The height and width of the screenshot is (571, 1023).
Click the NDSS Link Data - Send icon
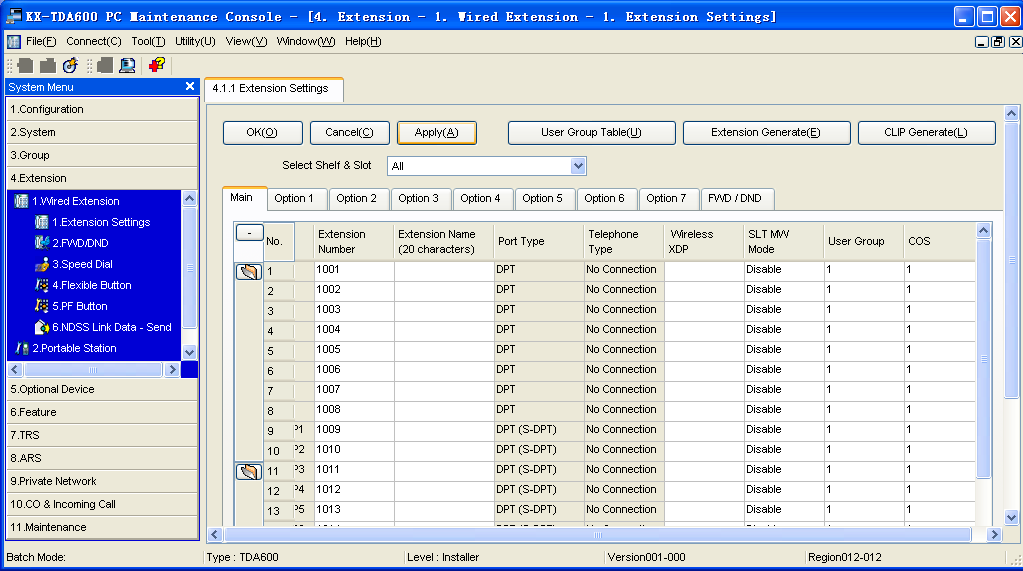point(42,327)
